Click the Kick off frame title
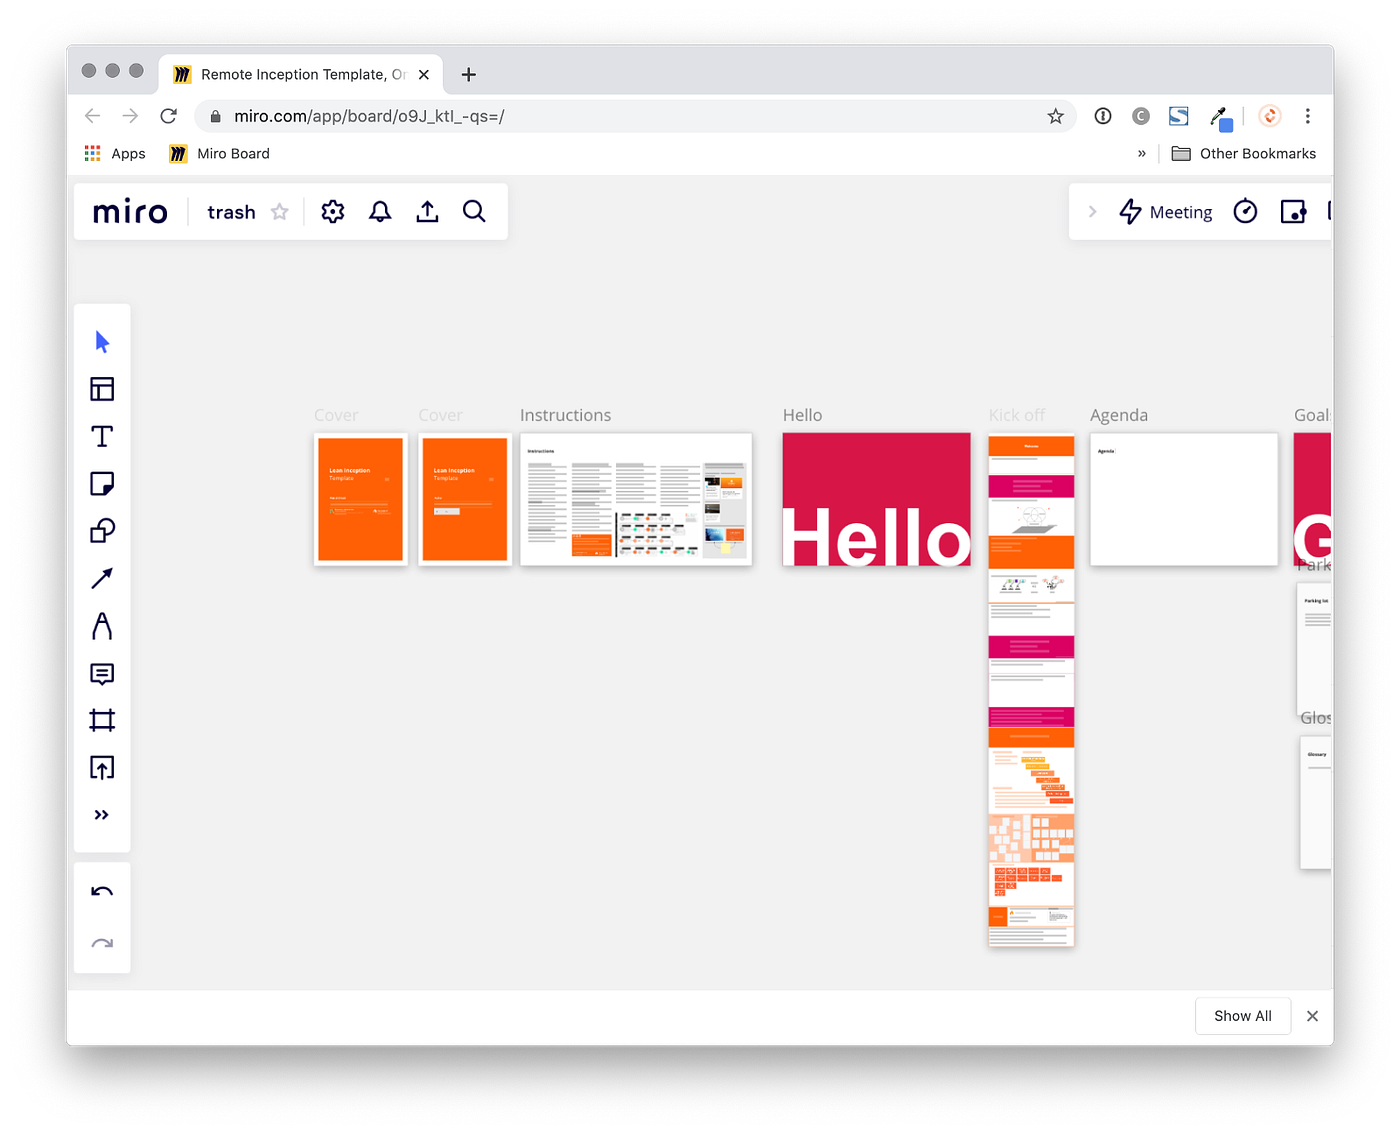This screenshot has height=1133, width=1400. click(x=1017, y=415)
